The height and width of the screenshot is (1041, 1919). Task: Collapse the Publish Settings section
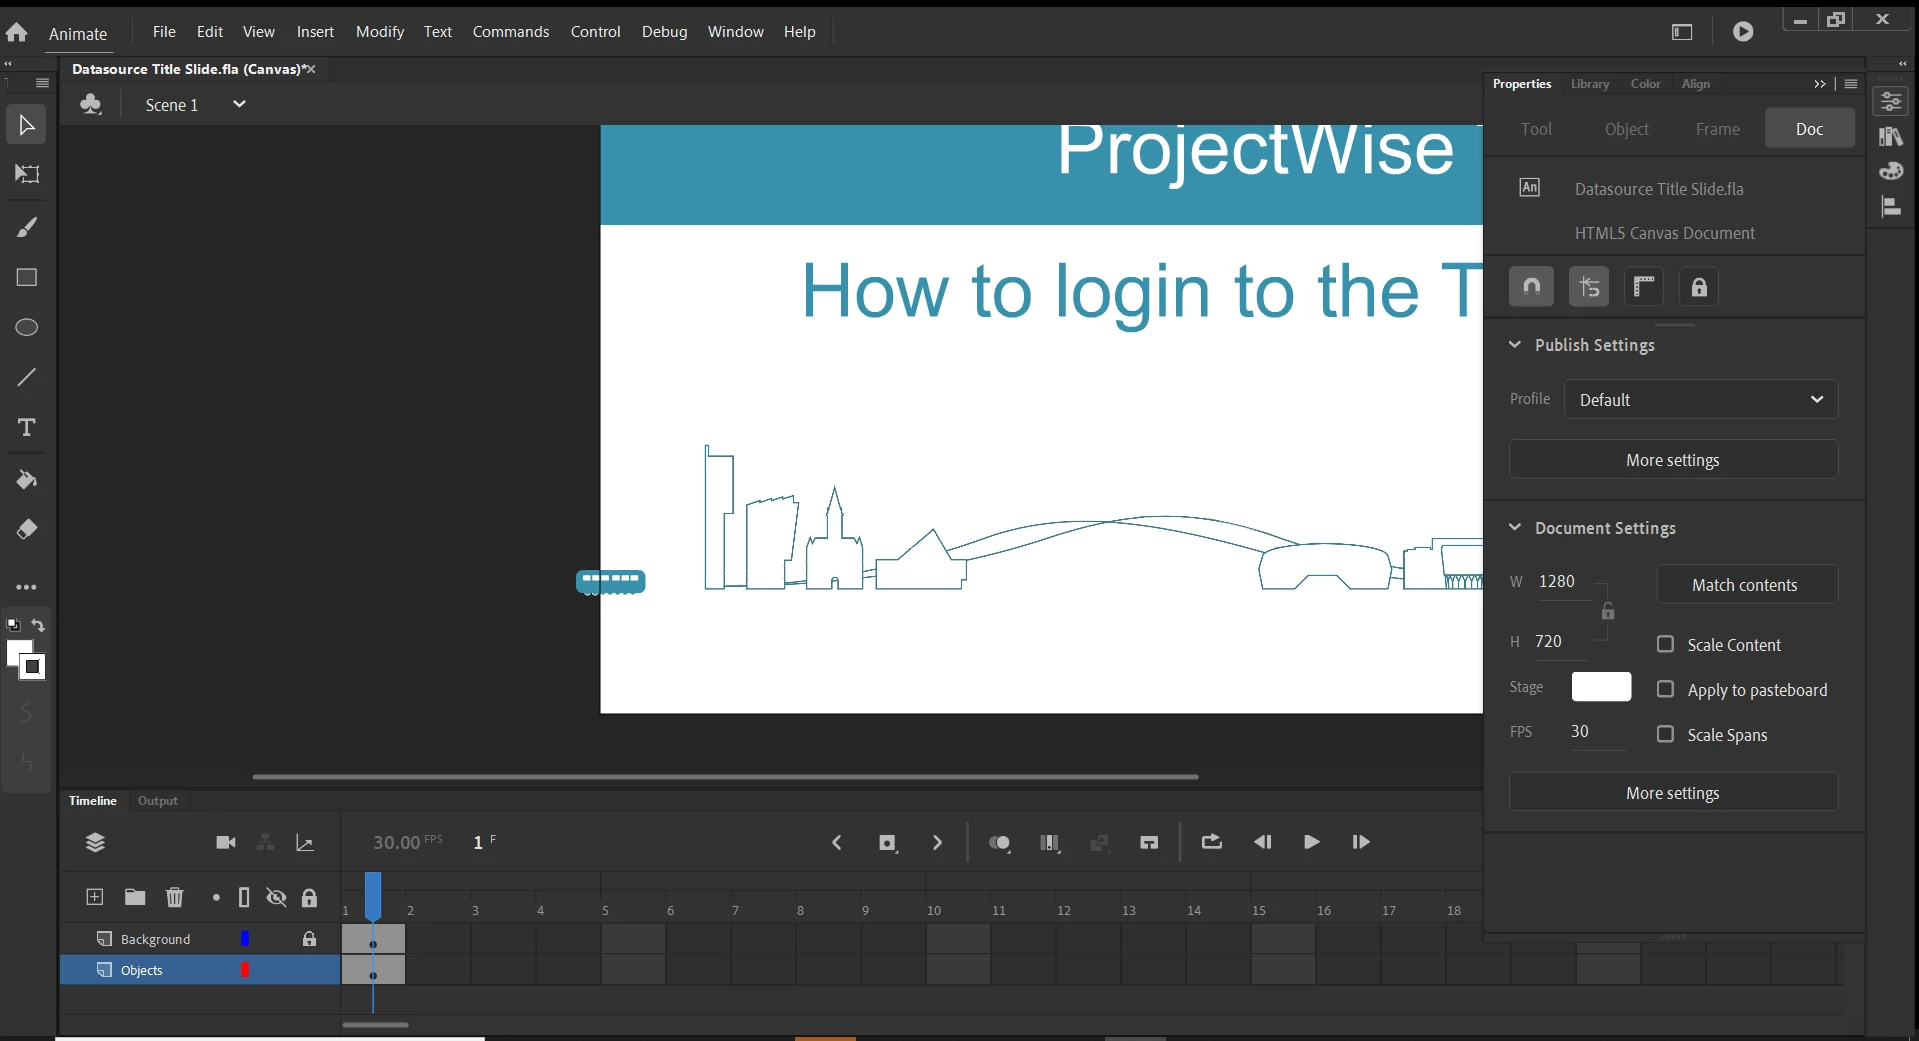pos(1515,344)
